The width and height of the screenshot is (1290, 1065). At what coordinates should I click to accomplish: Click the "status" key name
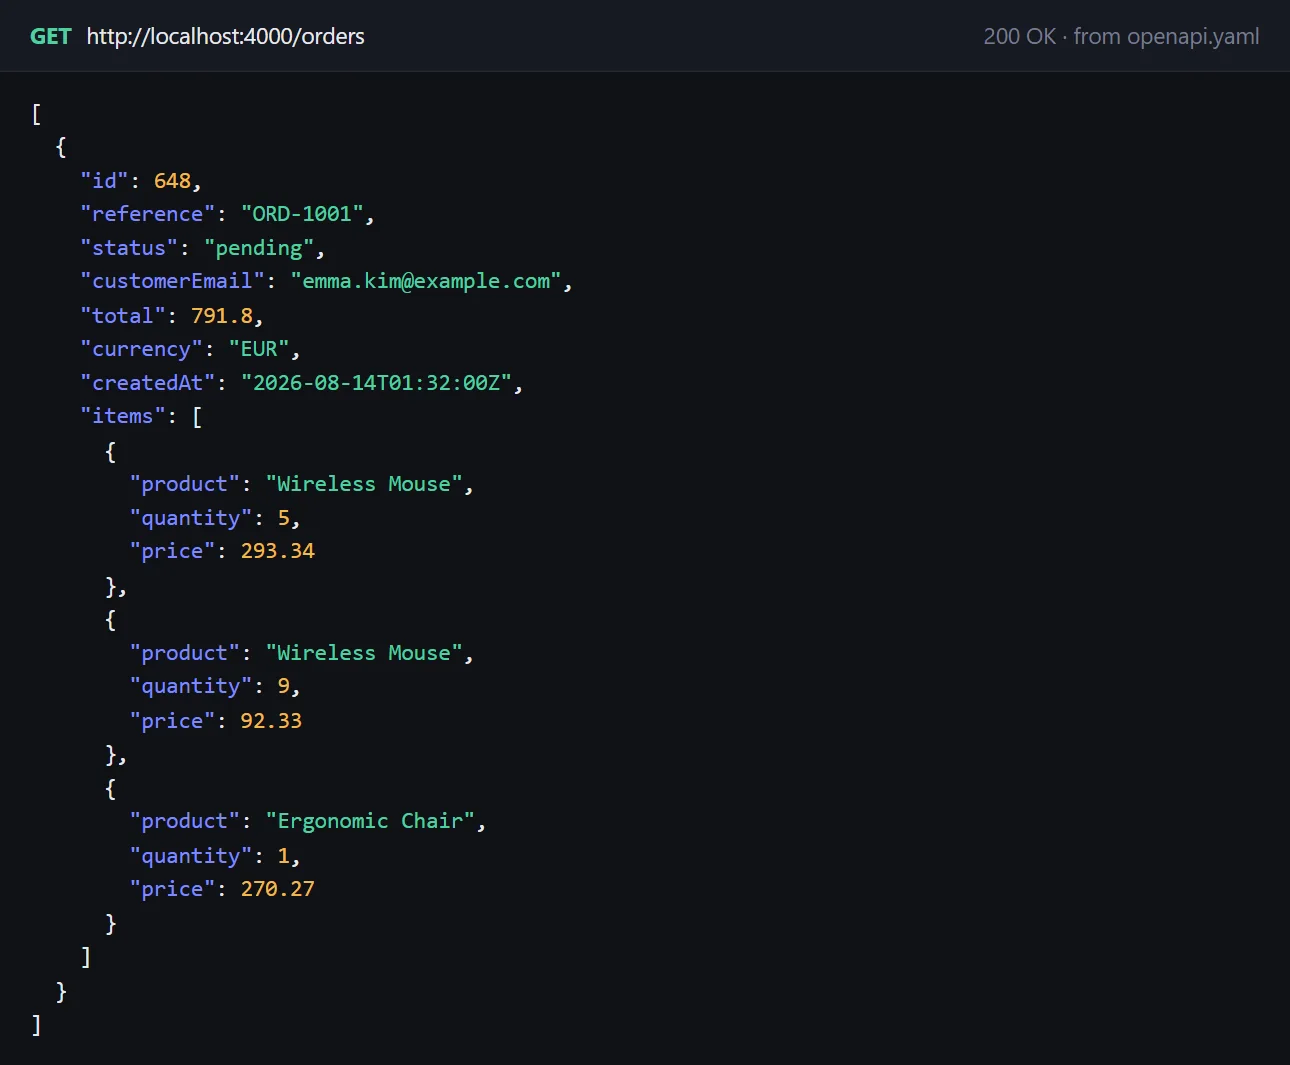[129, 248]
